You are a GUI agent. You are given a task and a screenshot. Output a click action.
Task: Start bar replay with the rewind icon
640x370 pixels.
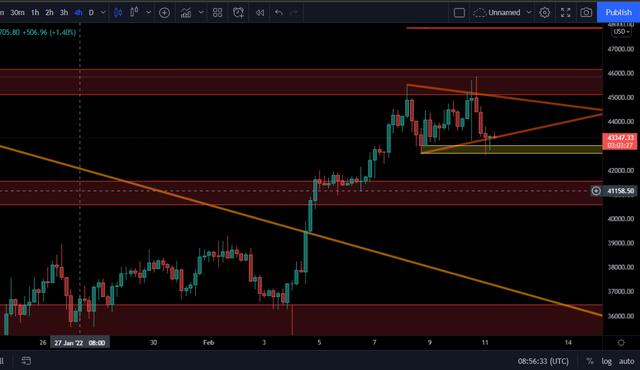[260, 13]
